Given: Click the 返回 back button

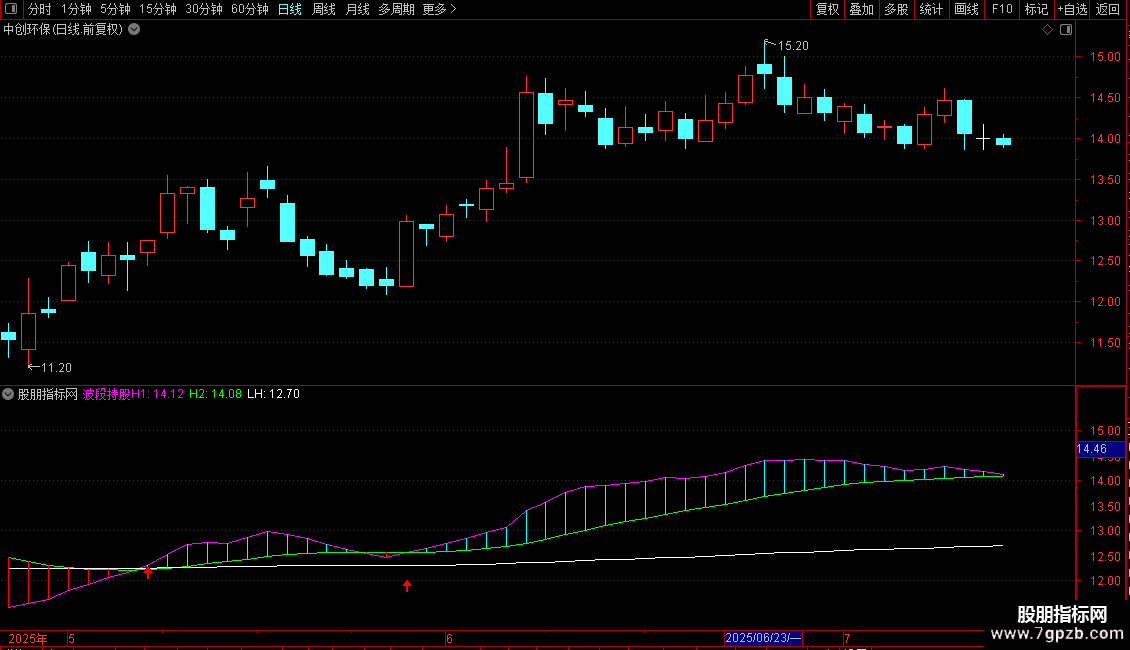Looking at the screenshot, I should coord(1108,9).
